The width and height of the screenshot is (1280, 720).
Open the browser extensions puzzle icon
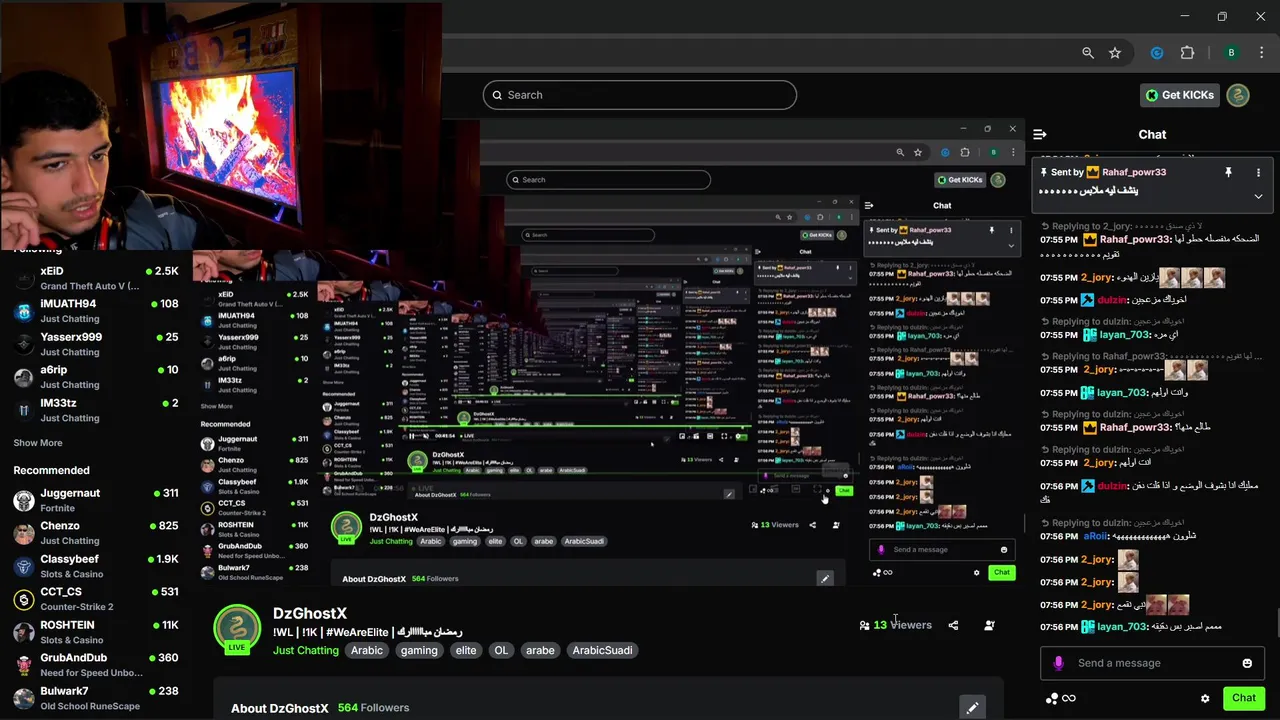1188,53
